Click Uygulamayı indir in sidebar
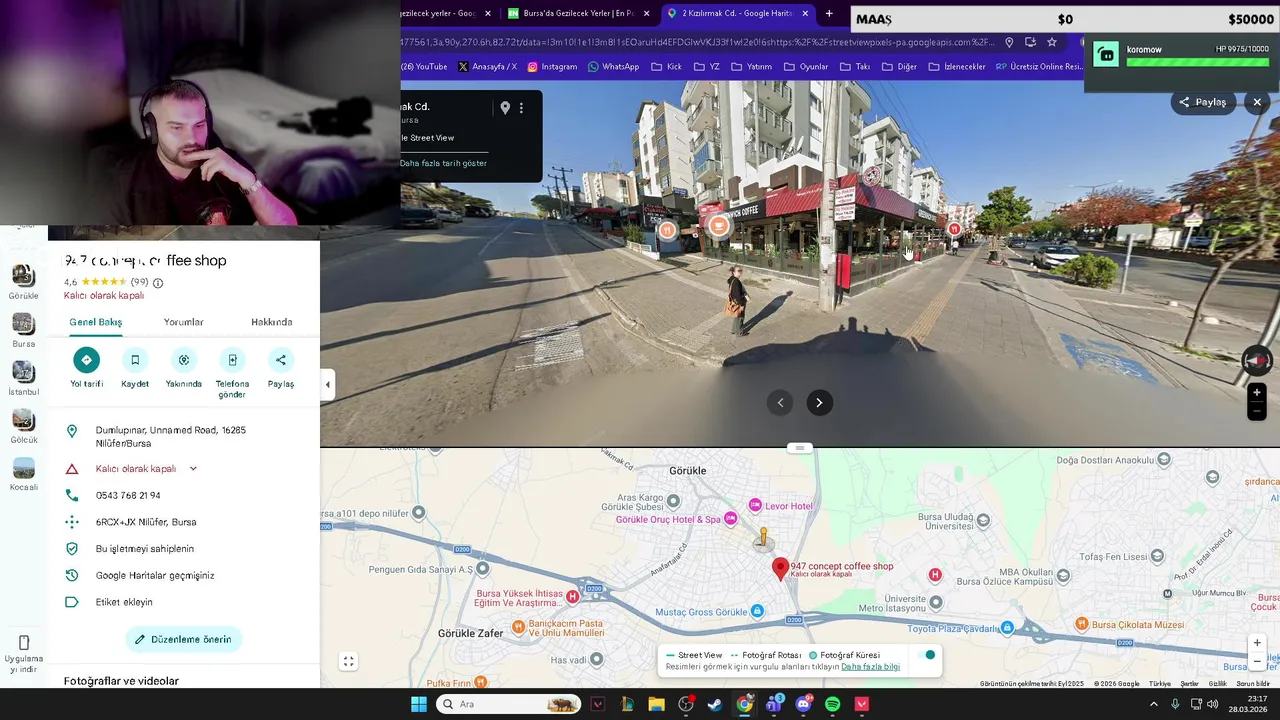Viewport: 1280px width, 720px height. point(24,654)
